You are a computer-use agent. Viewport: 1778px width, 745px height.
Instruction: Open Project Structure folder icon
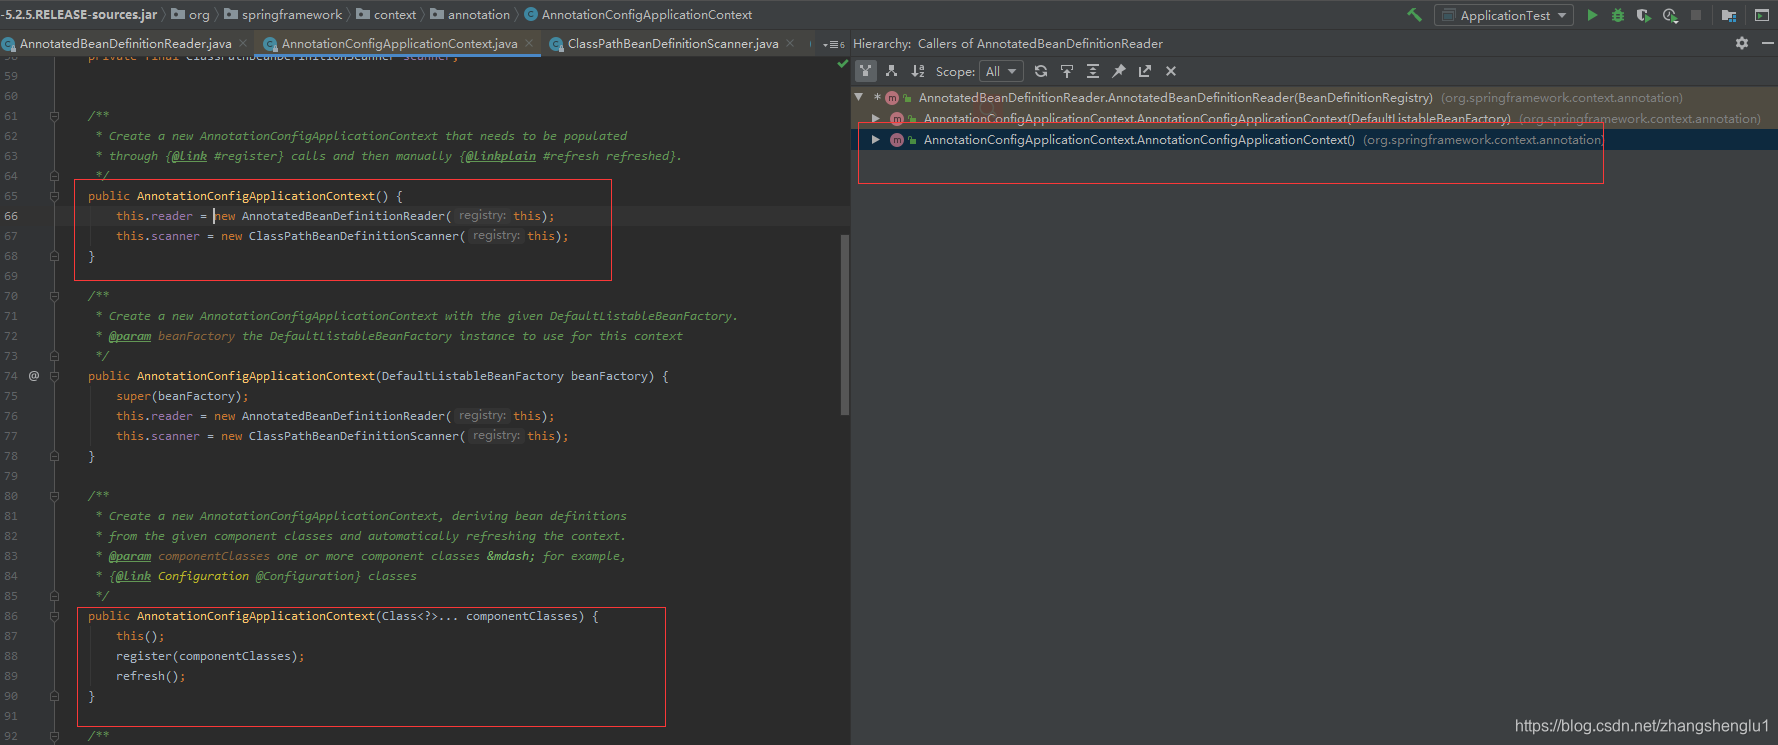(x=1728, y=15)
